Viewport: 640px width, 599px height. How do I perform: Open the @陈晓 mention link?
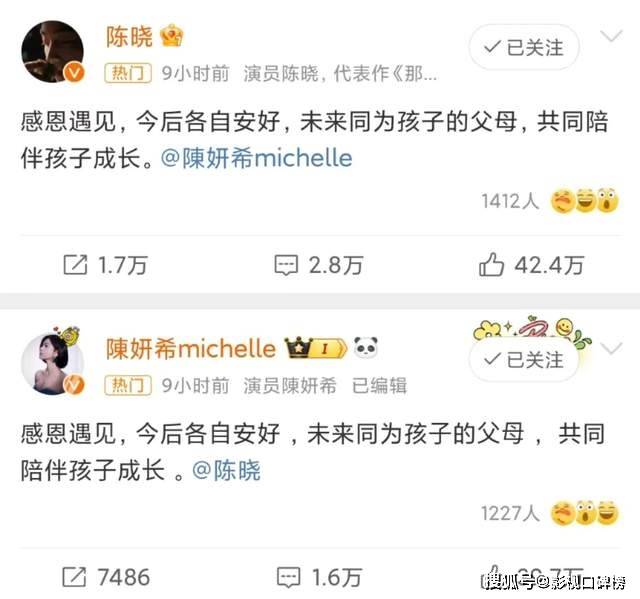226,470
